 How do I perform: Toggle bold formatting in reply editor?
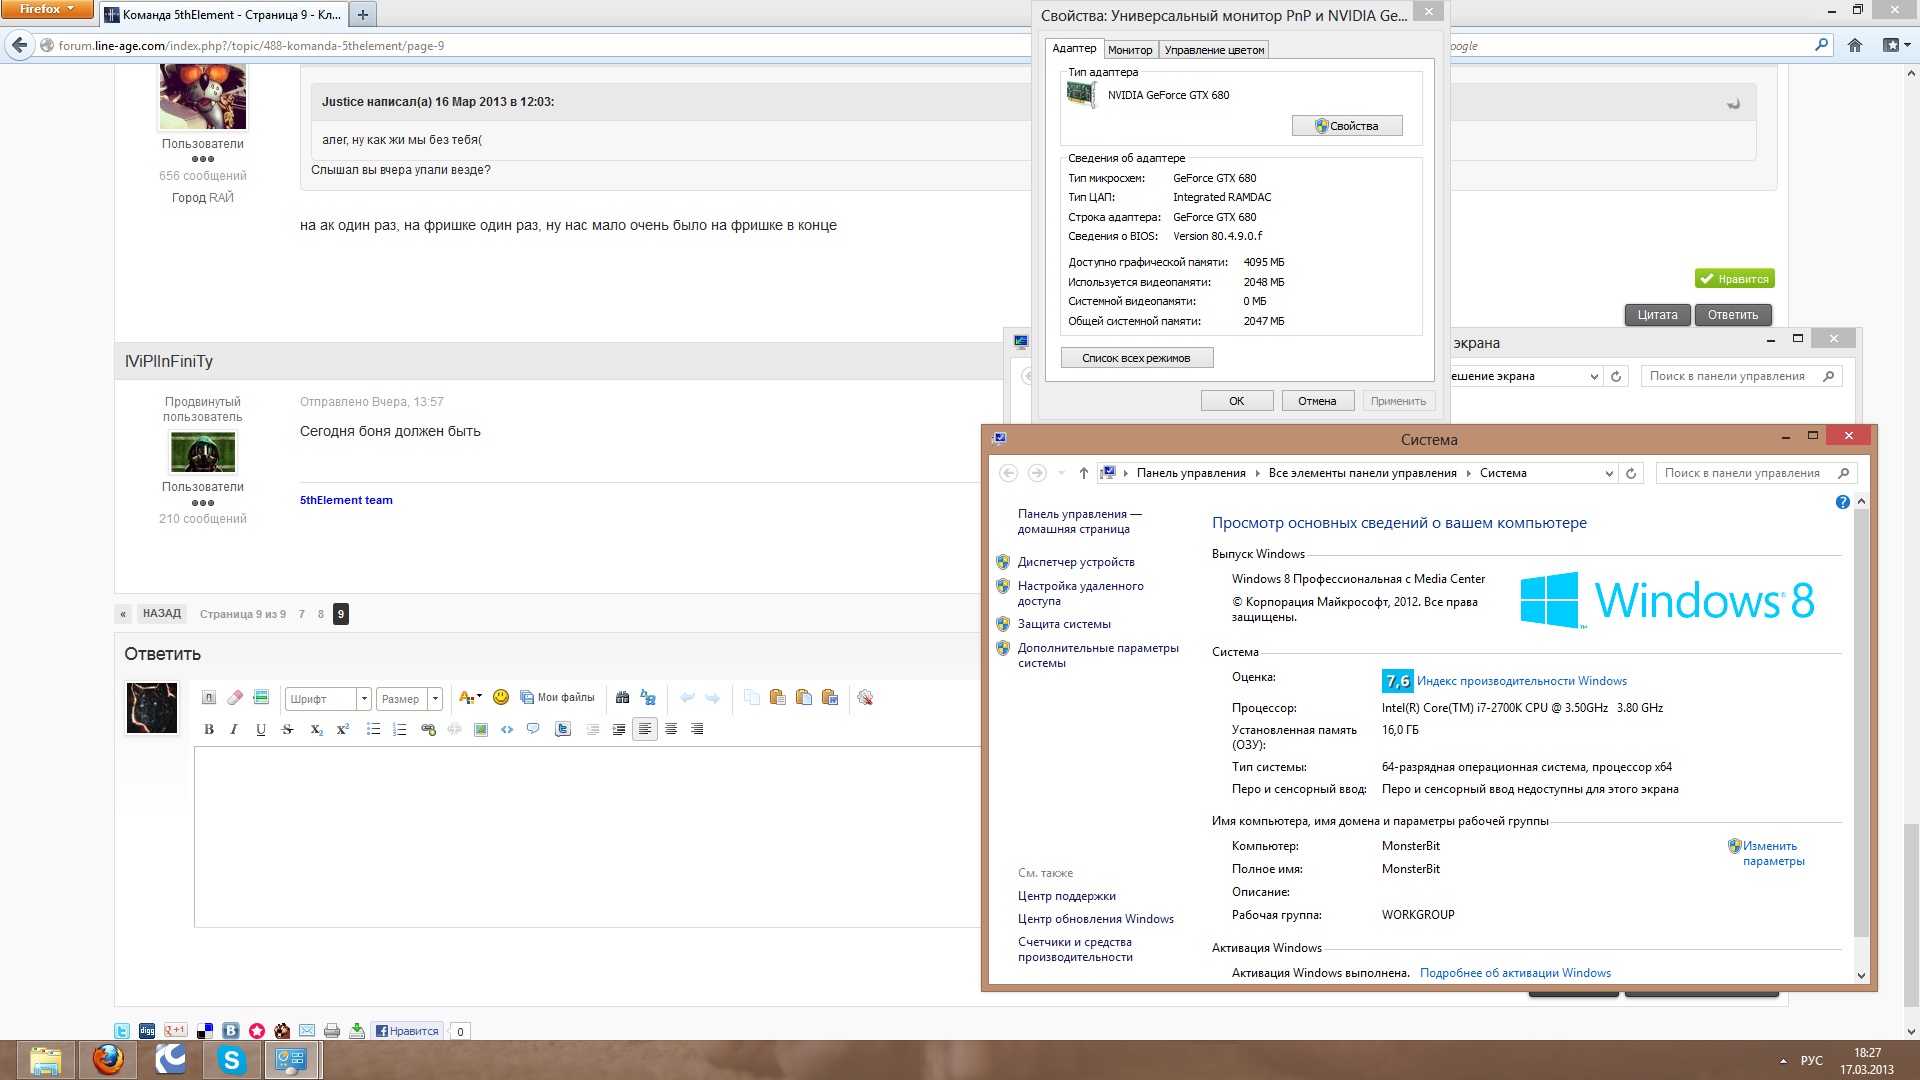click(x=209, y=729)
